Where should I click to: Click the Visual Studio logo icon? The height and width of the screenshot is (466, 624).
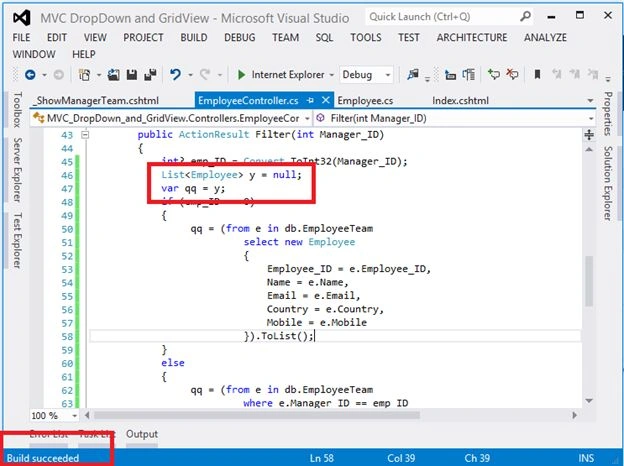tap(21, 18)
